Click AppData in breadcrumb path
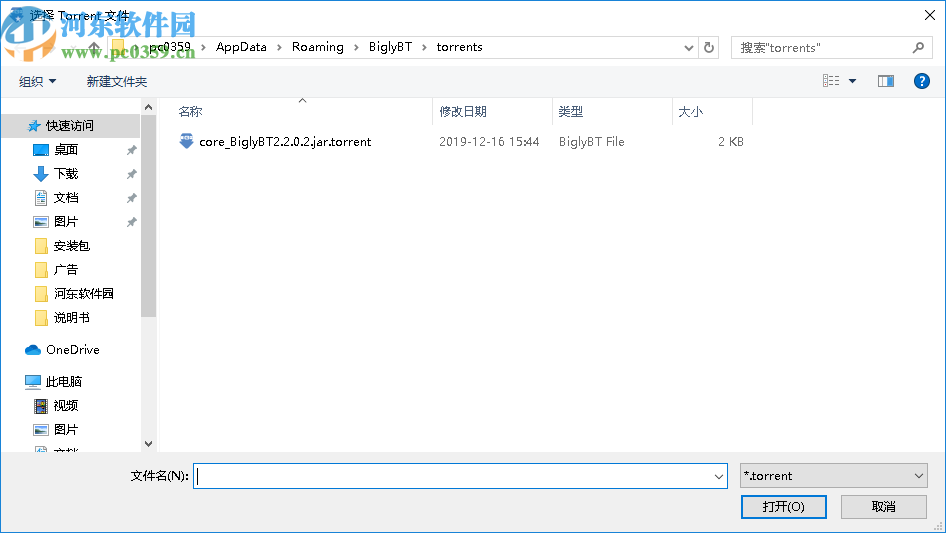This screenshot has height=533, width=946. pyautogui.click(x=241, y=47)
